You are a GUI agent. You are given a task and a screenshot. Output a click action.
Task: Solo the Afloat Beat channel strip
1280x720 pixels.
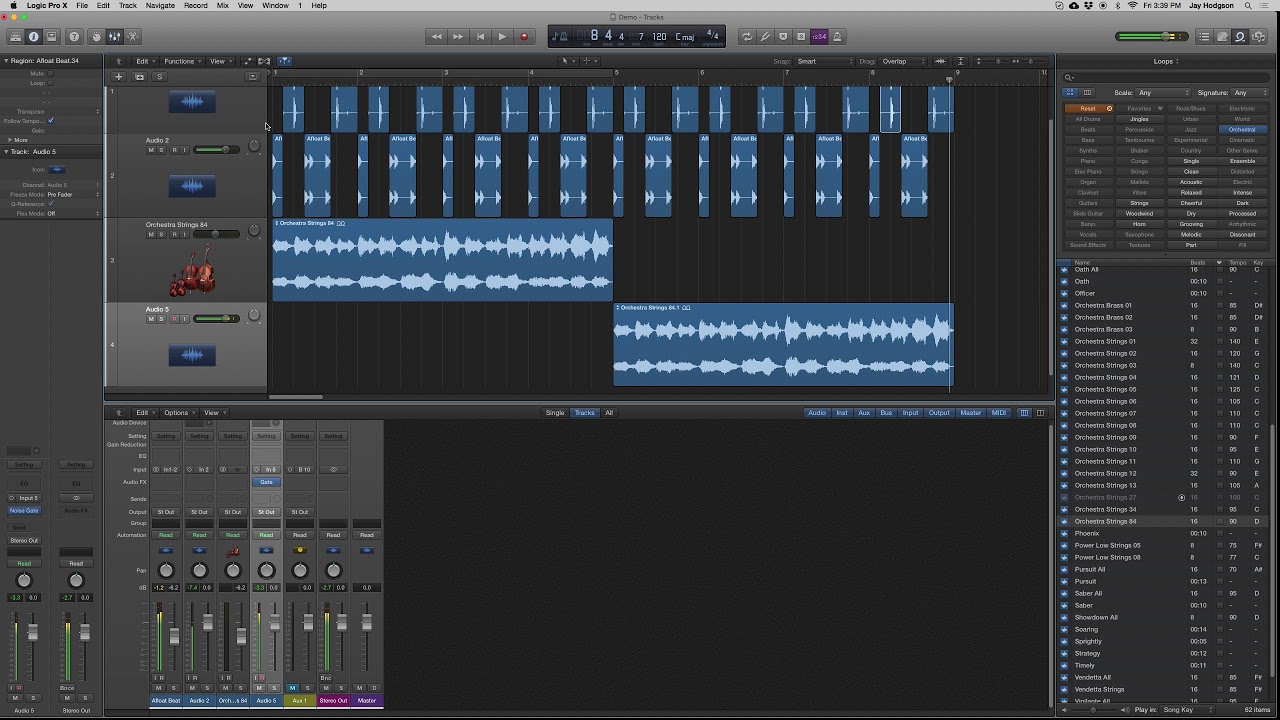pyautogui.click(x=173, y=688)
